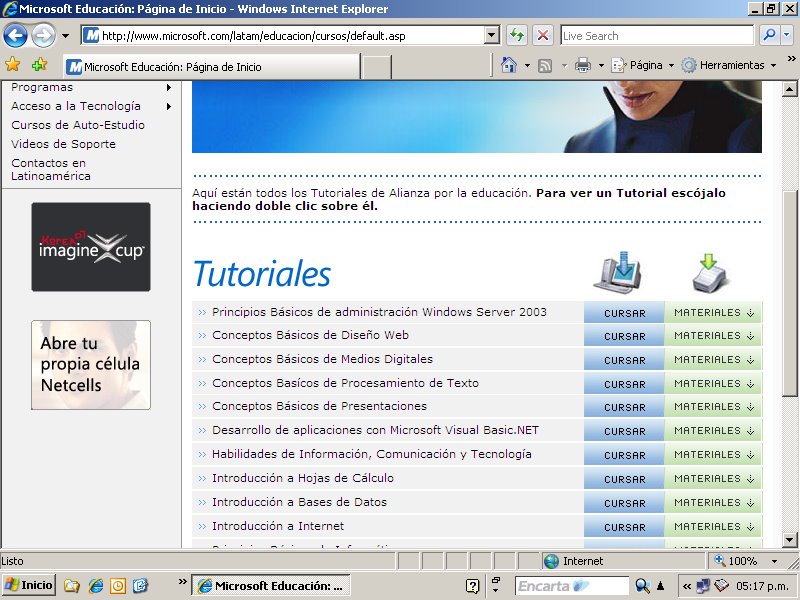Select Introducción a Bases de Datos row
Image resolution: width=800 pixels, height=600 pixels.
pos(388,502)
